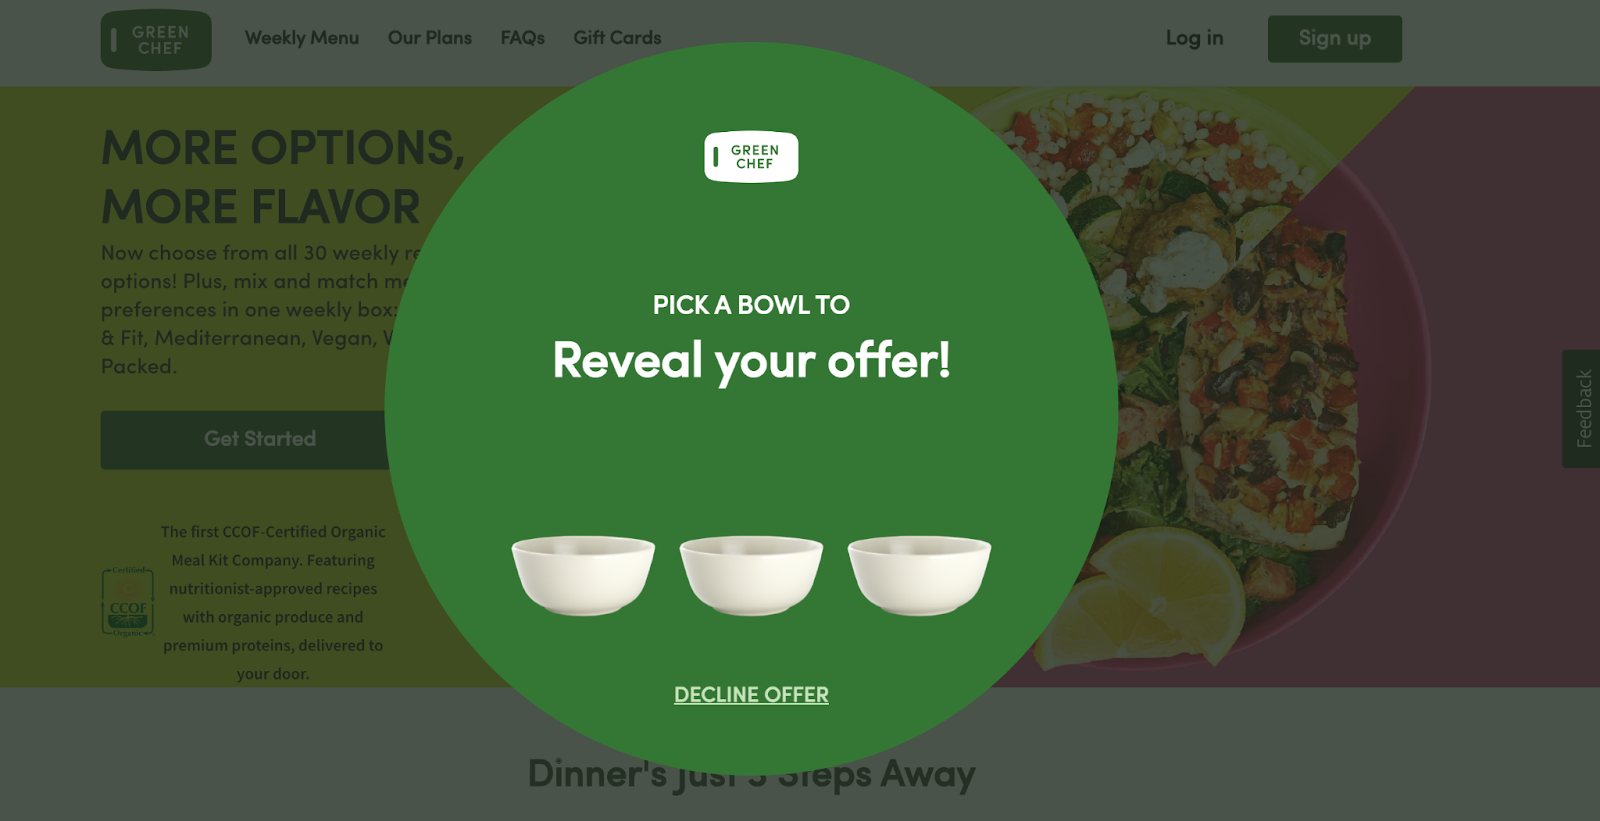This screenshot has height=821, width=1600.
Task: Click the 'Dinner's Just 3 Steps Away' heading
Action: click(751, 774)
